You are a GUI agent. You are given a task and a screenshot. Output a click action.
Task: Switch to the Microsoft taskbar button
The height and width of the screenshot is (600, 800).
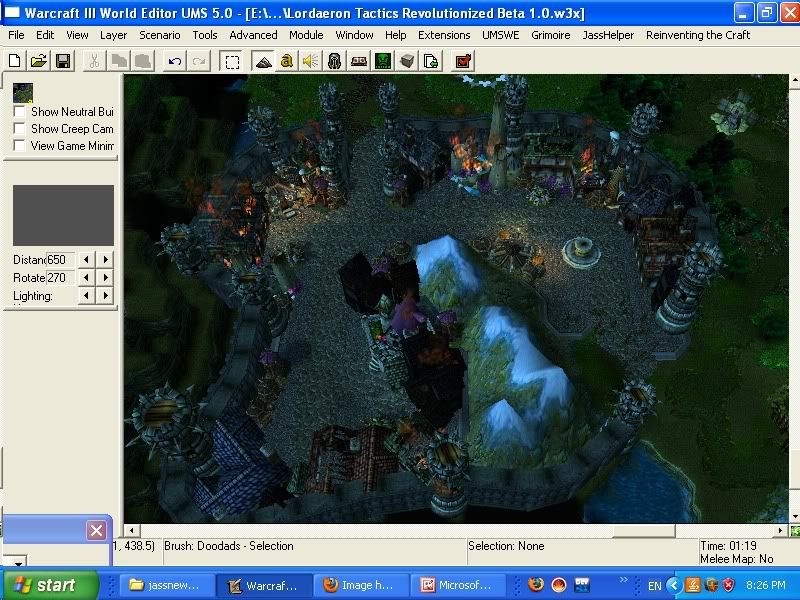click(x=458, y=585)
